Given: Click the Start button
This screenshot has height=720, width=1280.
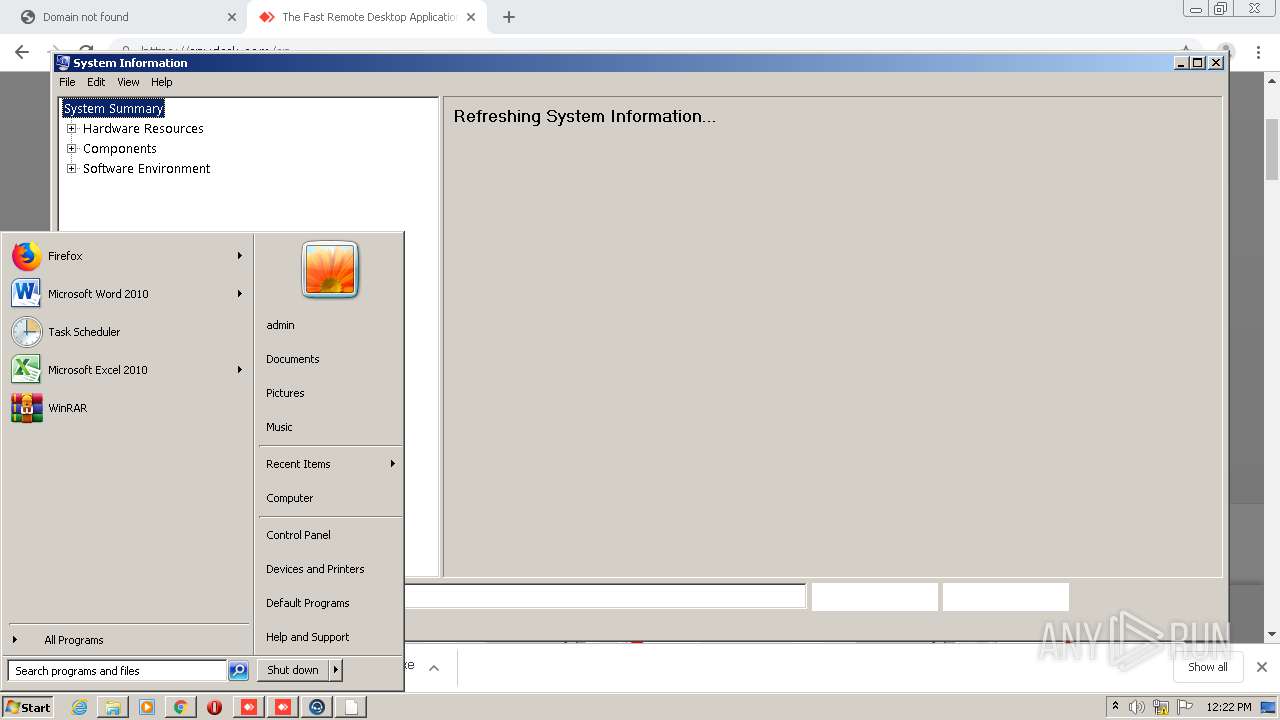Looking at the screenshot, I should click(x=28, y=707).
